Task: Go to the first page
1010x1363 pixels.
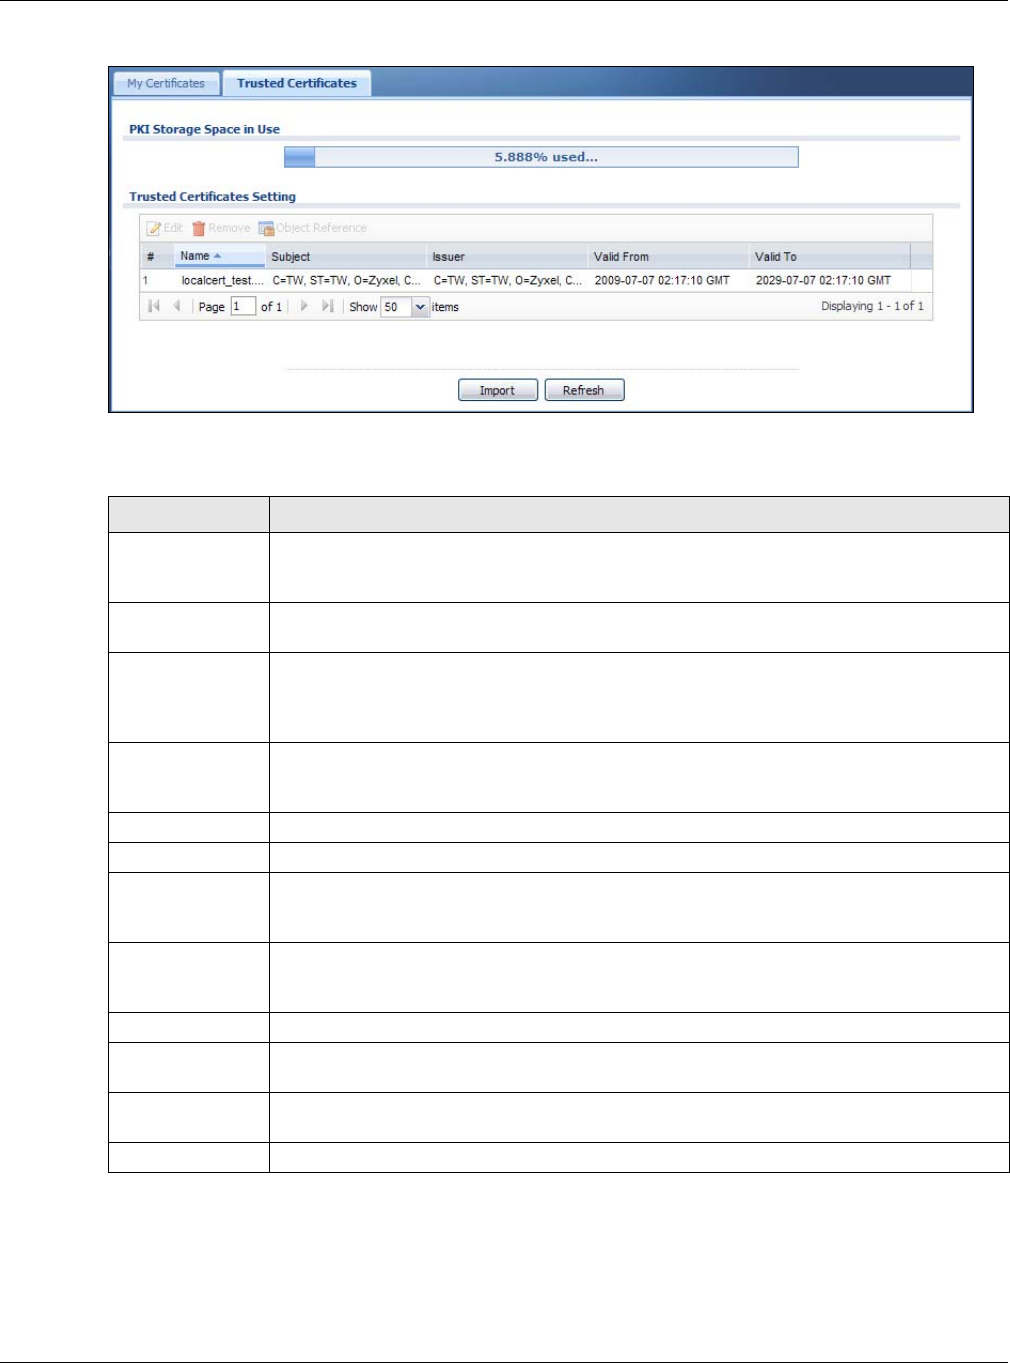Action: tap(154, 306)
